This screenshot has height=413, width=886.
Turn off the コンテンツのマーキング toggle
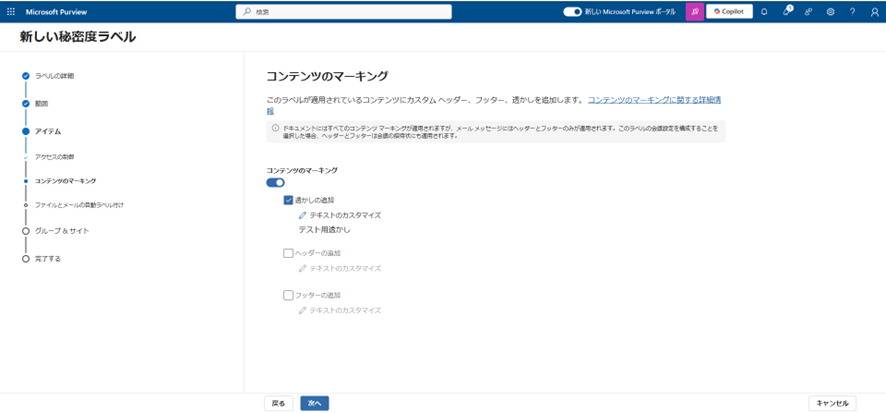click(275, 183)
